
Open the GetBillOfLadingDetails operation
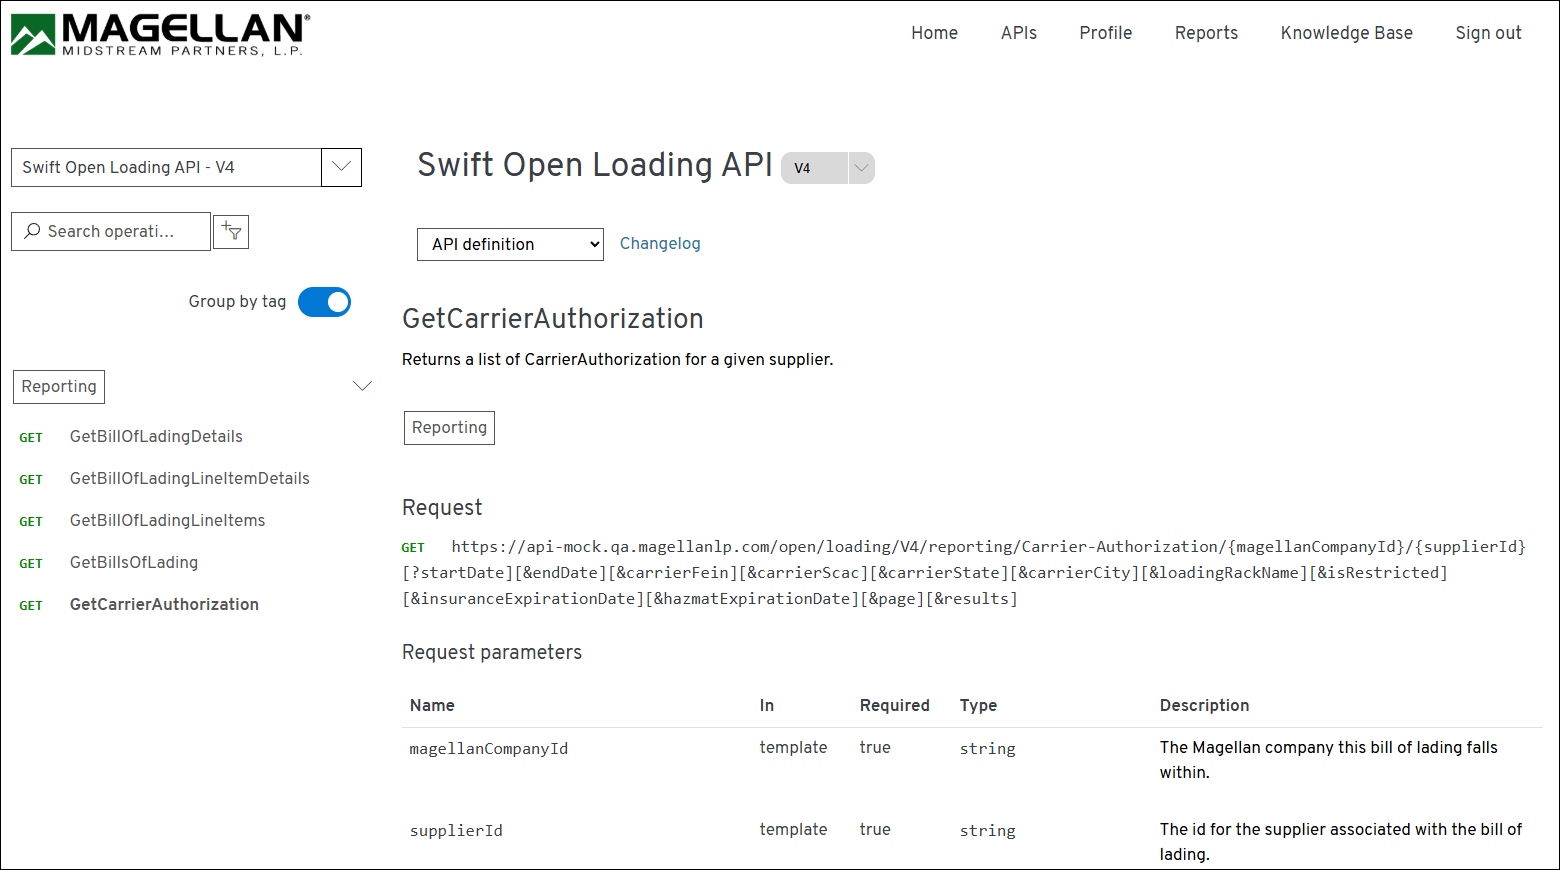156,436
